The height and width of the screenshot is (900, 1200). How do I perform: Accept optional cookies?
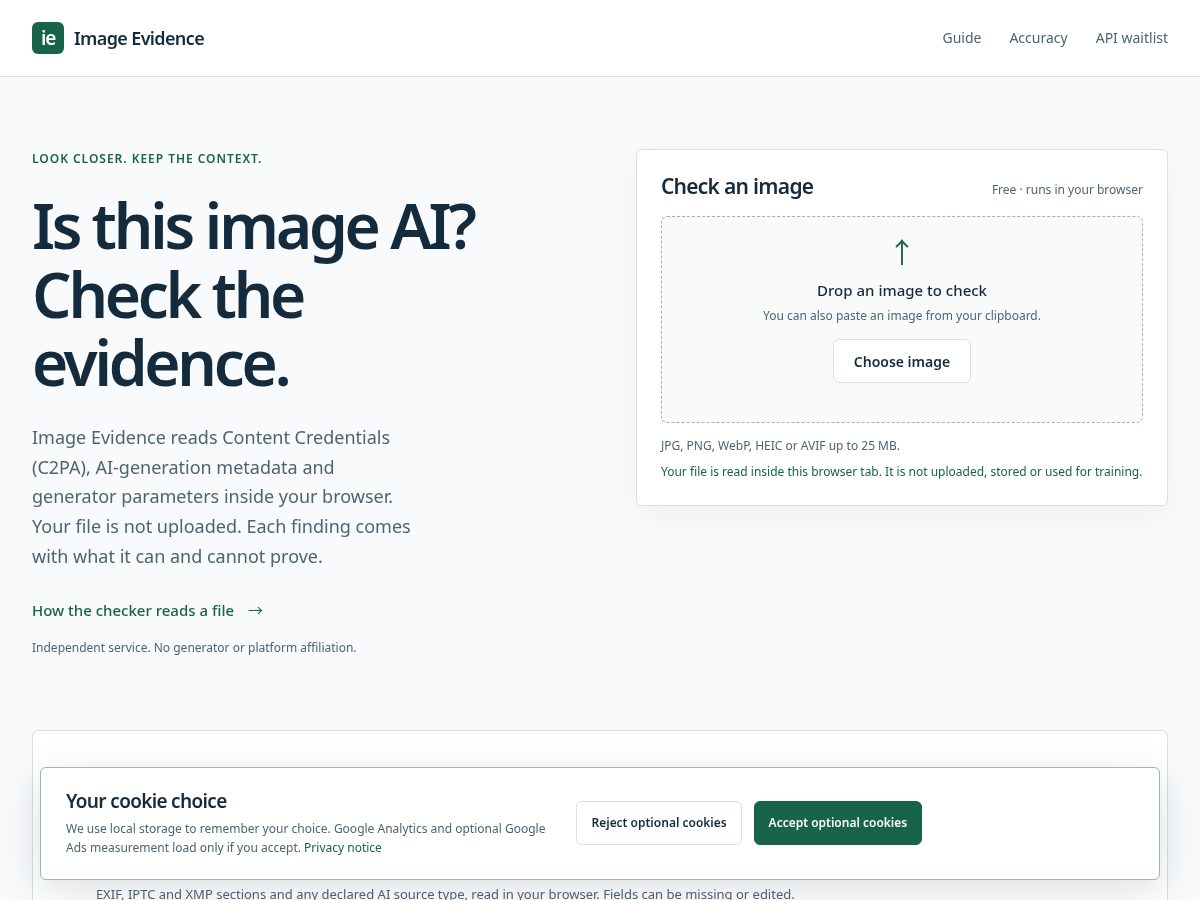[x=838, y=823]
